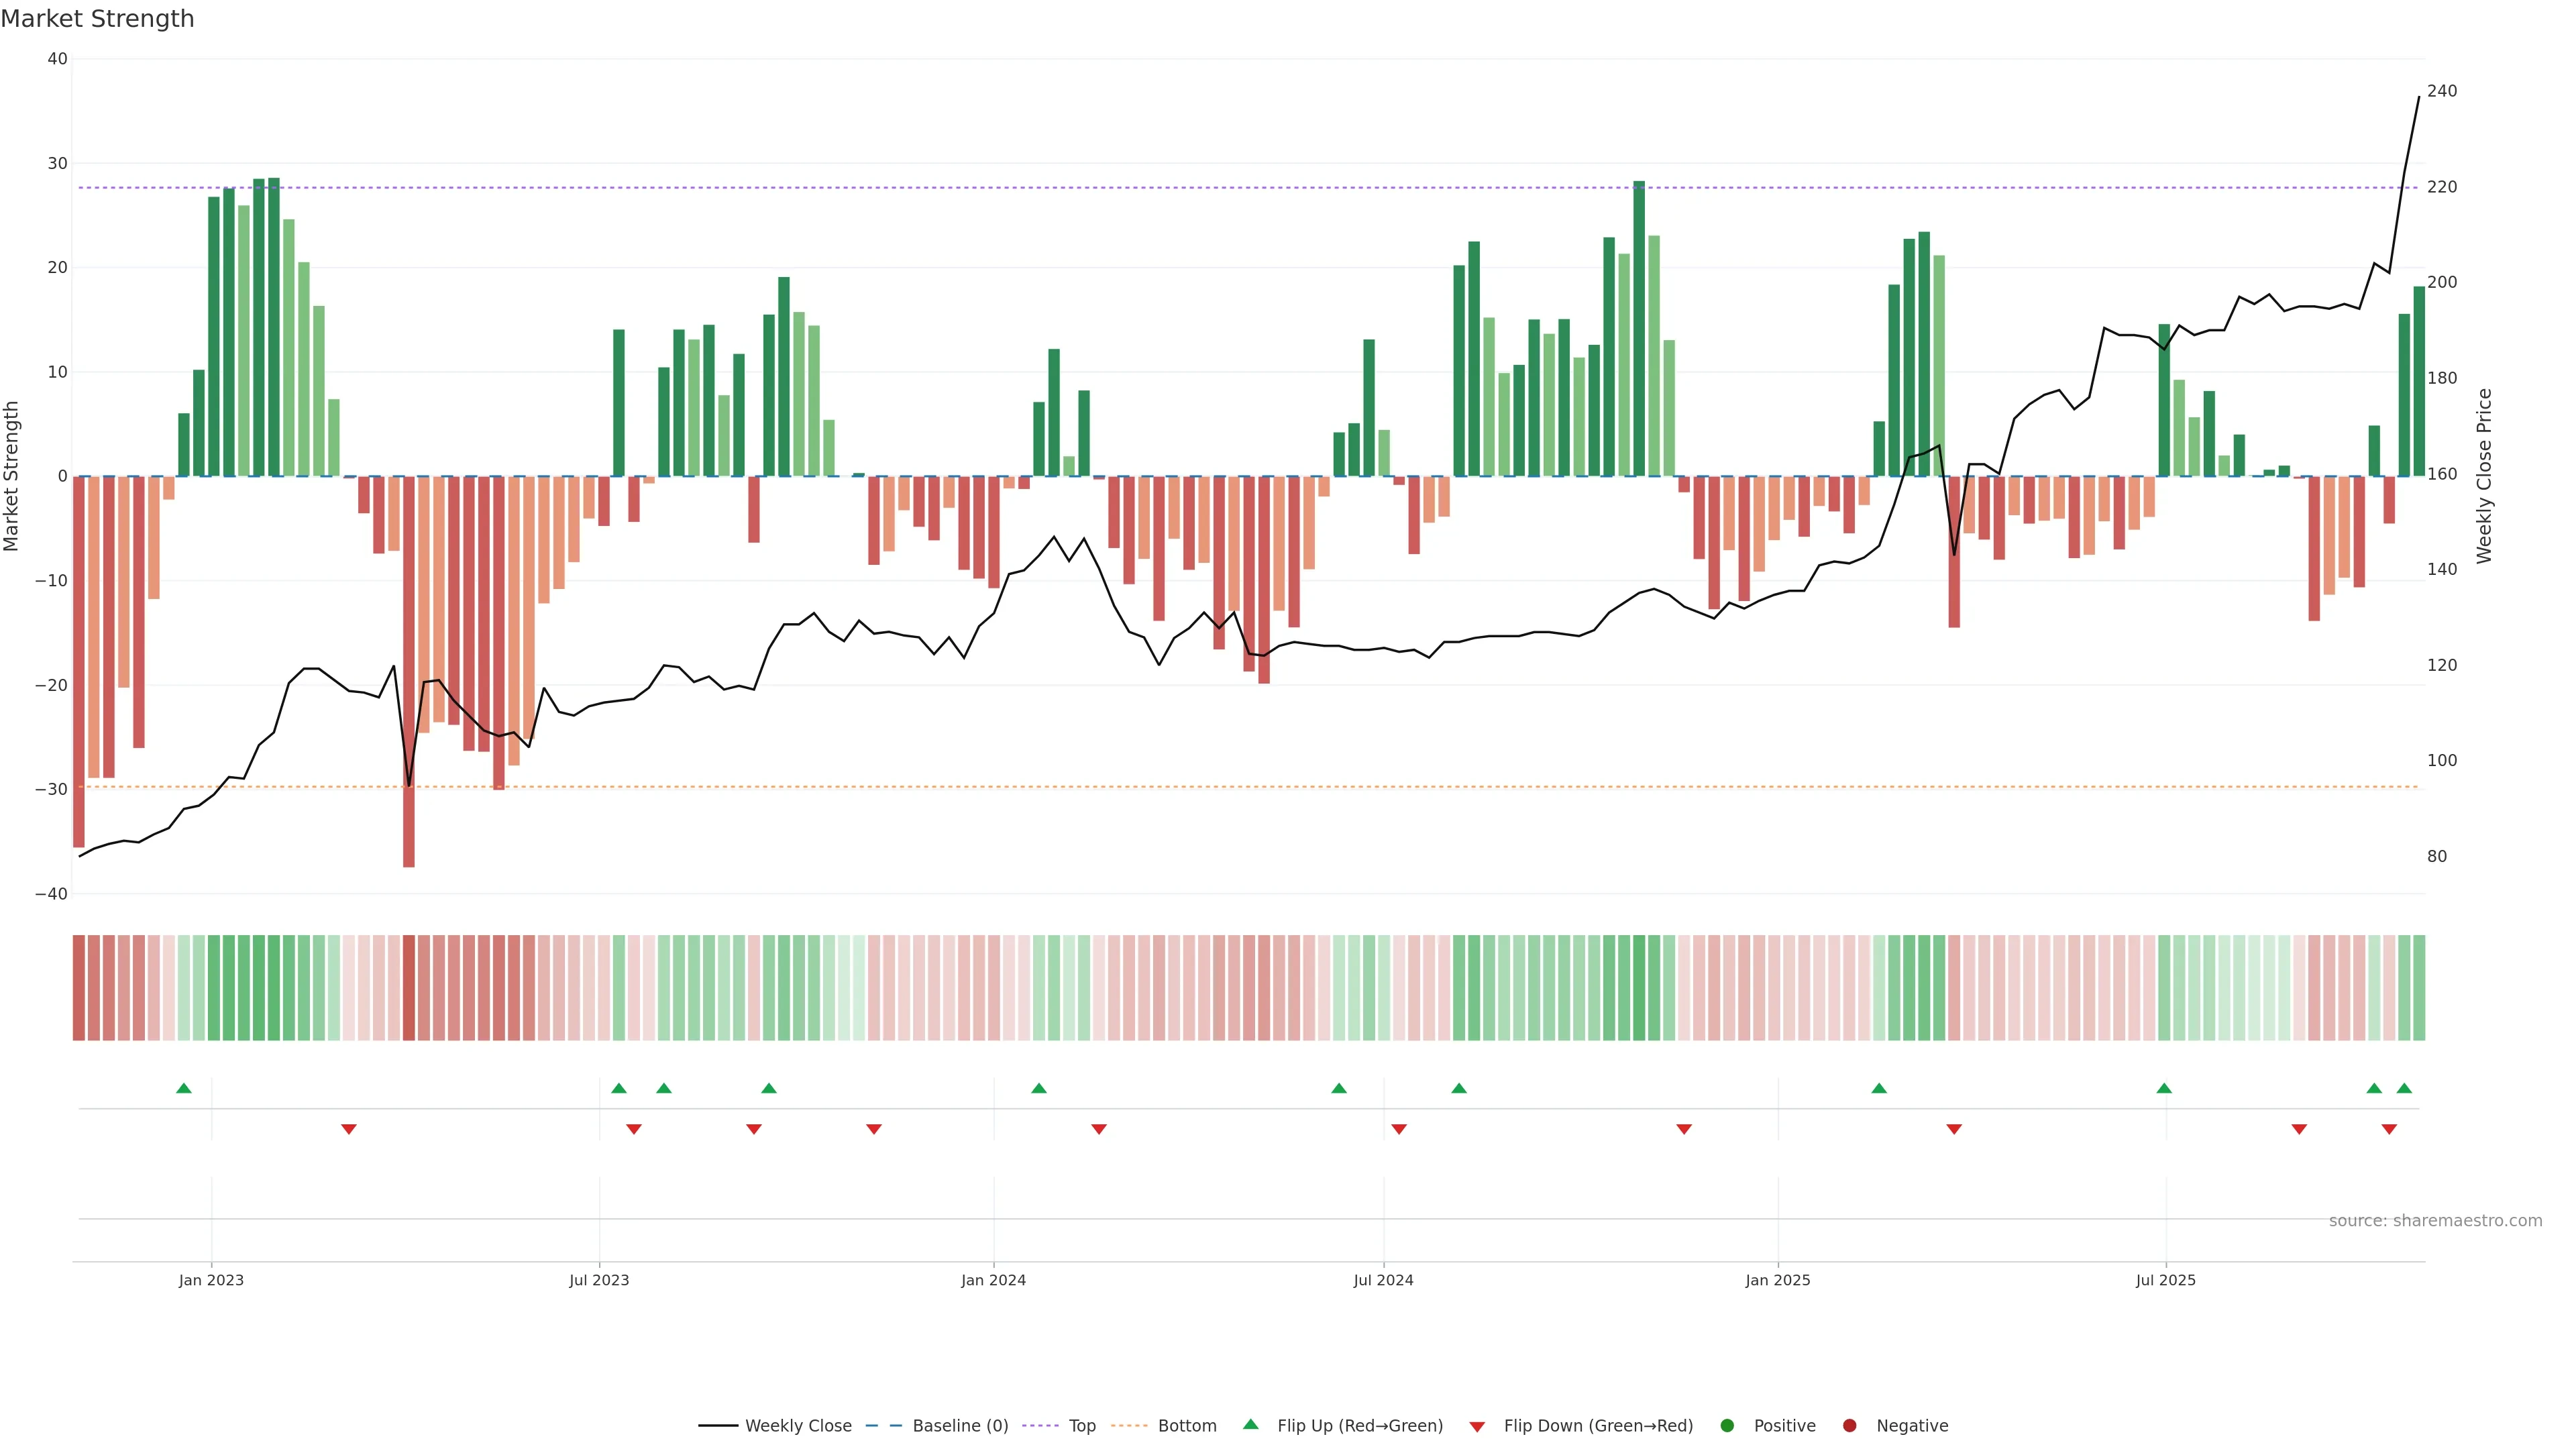Image resolution: width=2576 pixels, height=1449 pixels.
Task: Click the Weekly Close Price axis title
Action: click(2485, 476)
